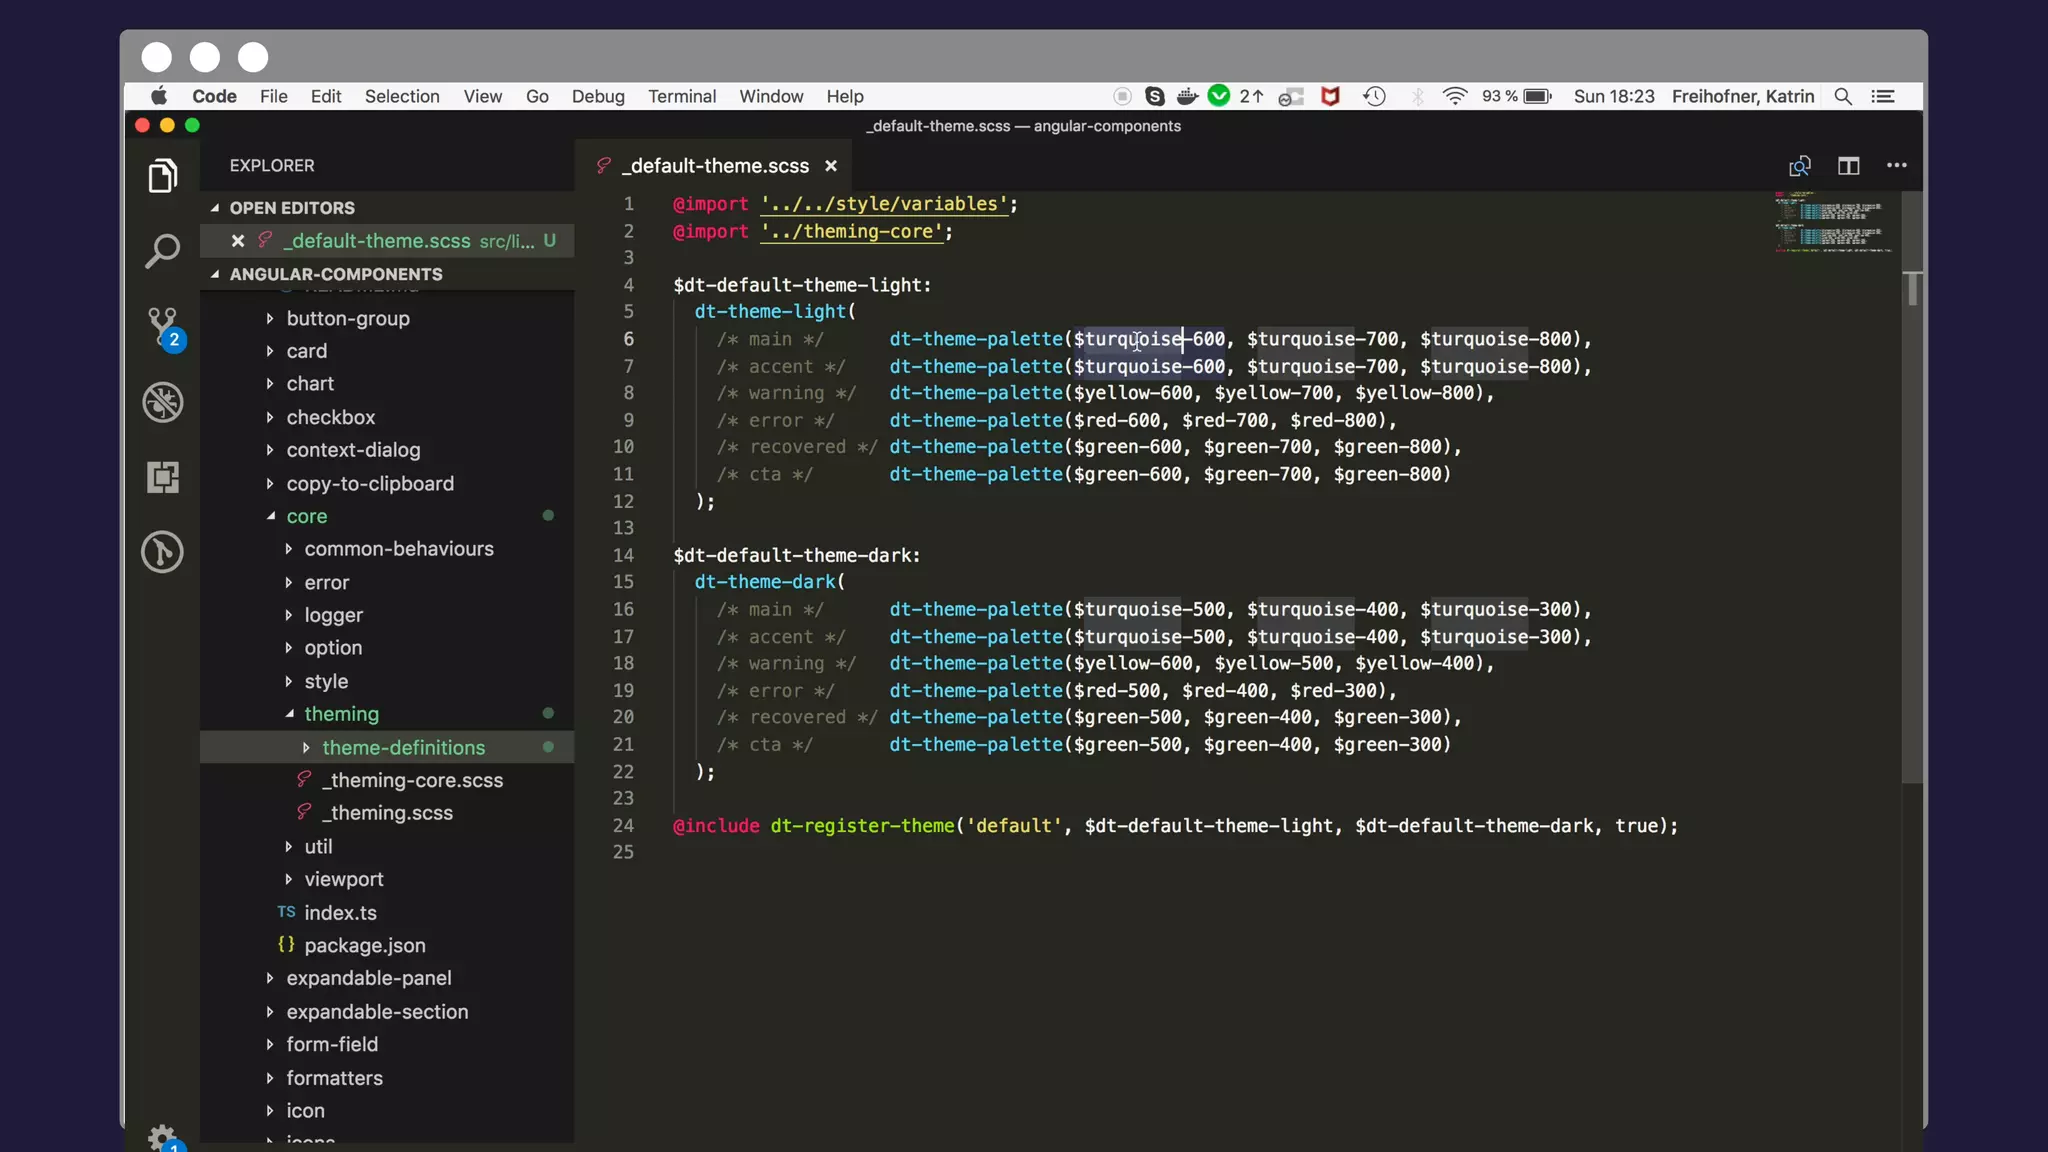This screenshot has width=2048, height=1152.
Task: Open the GitLens view icon
Action: pos(162,552)
